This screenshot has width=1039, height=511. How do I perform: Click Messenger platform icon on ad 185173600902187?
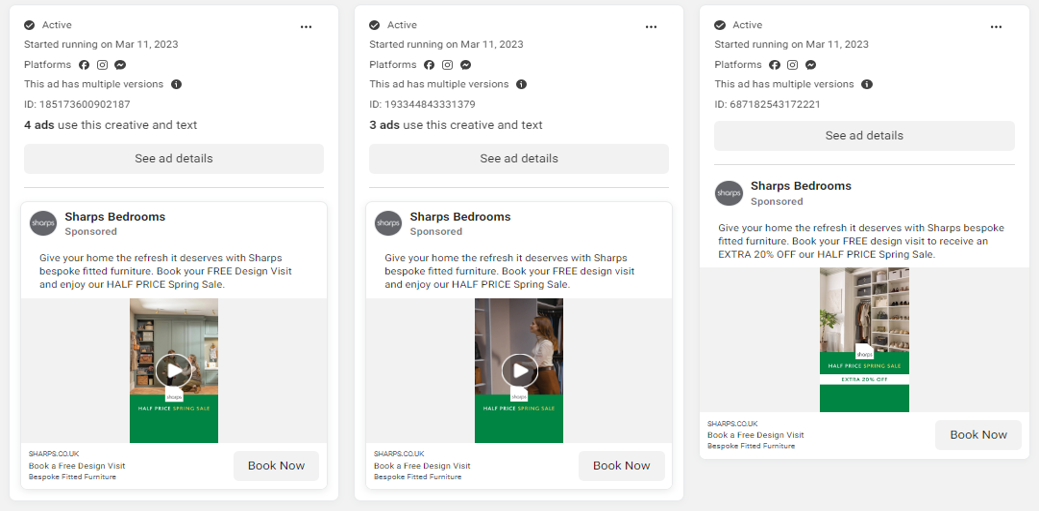tap(120, 65)
